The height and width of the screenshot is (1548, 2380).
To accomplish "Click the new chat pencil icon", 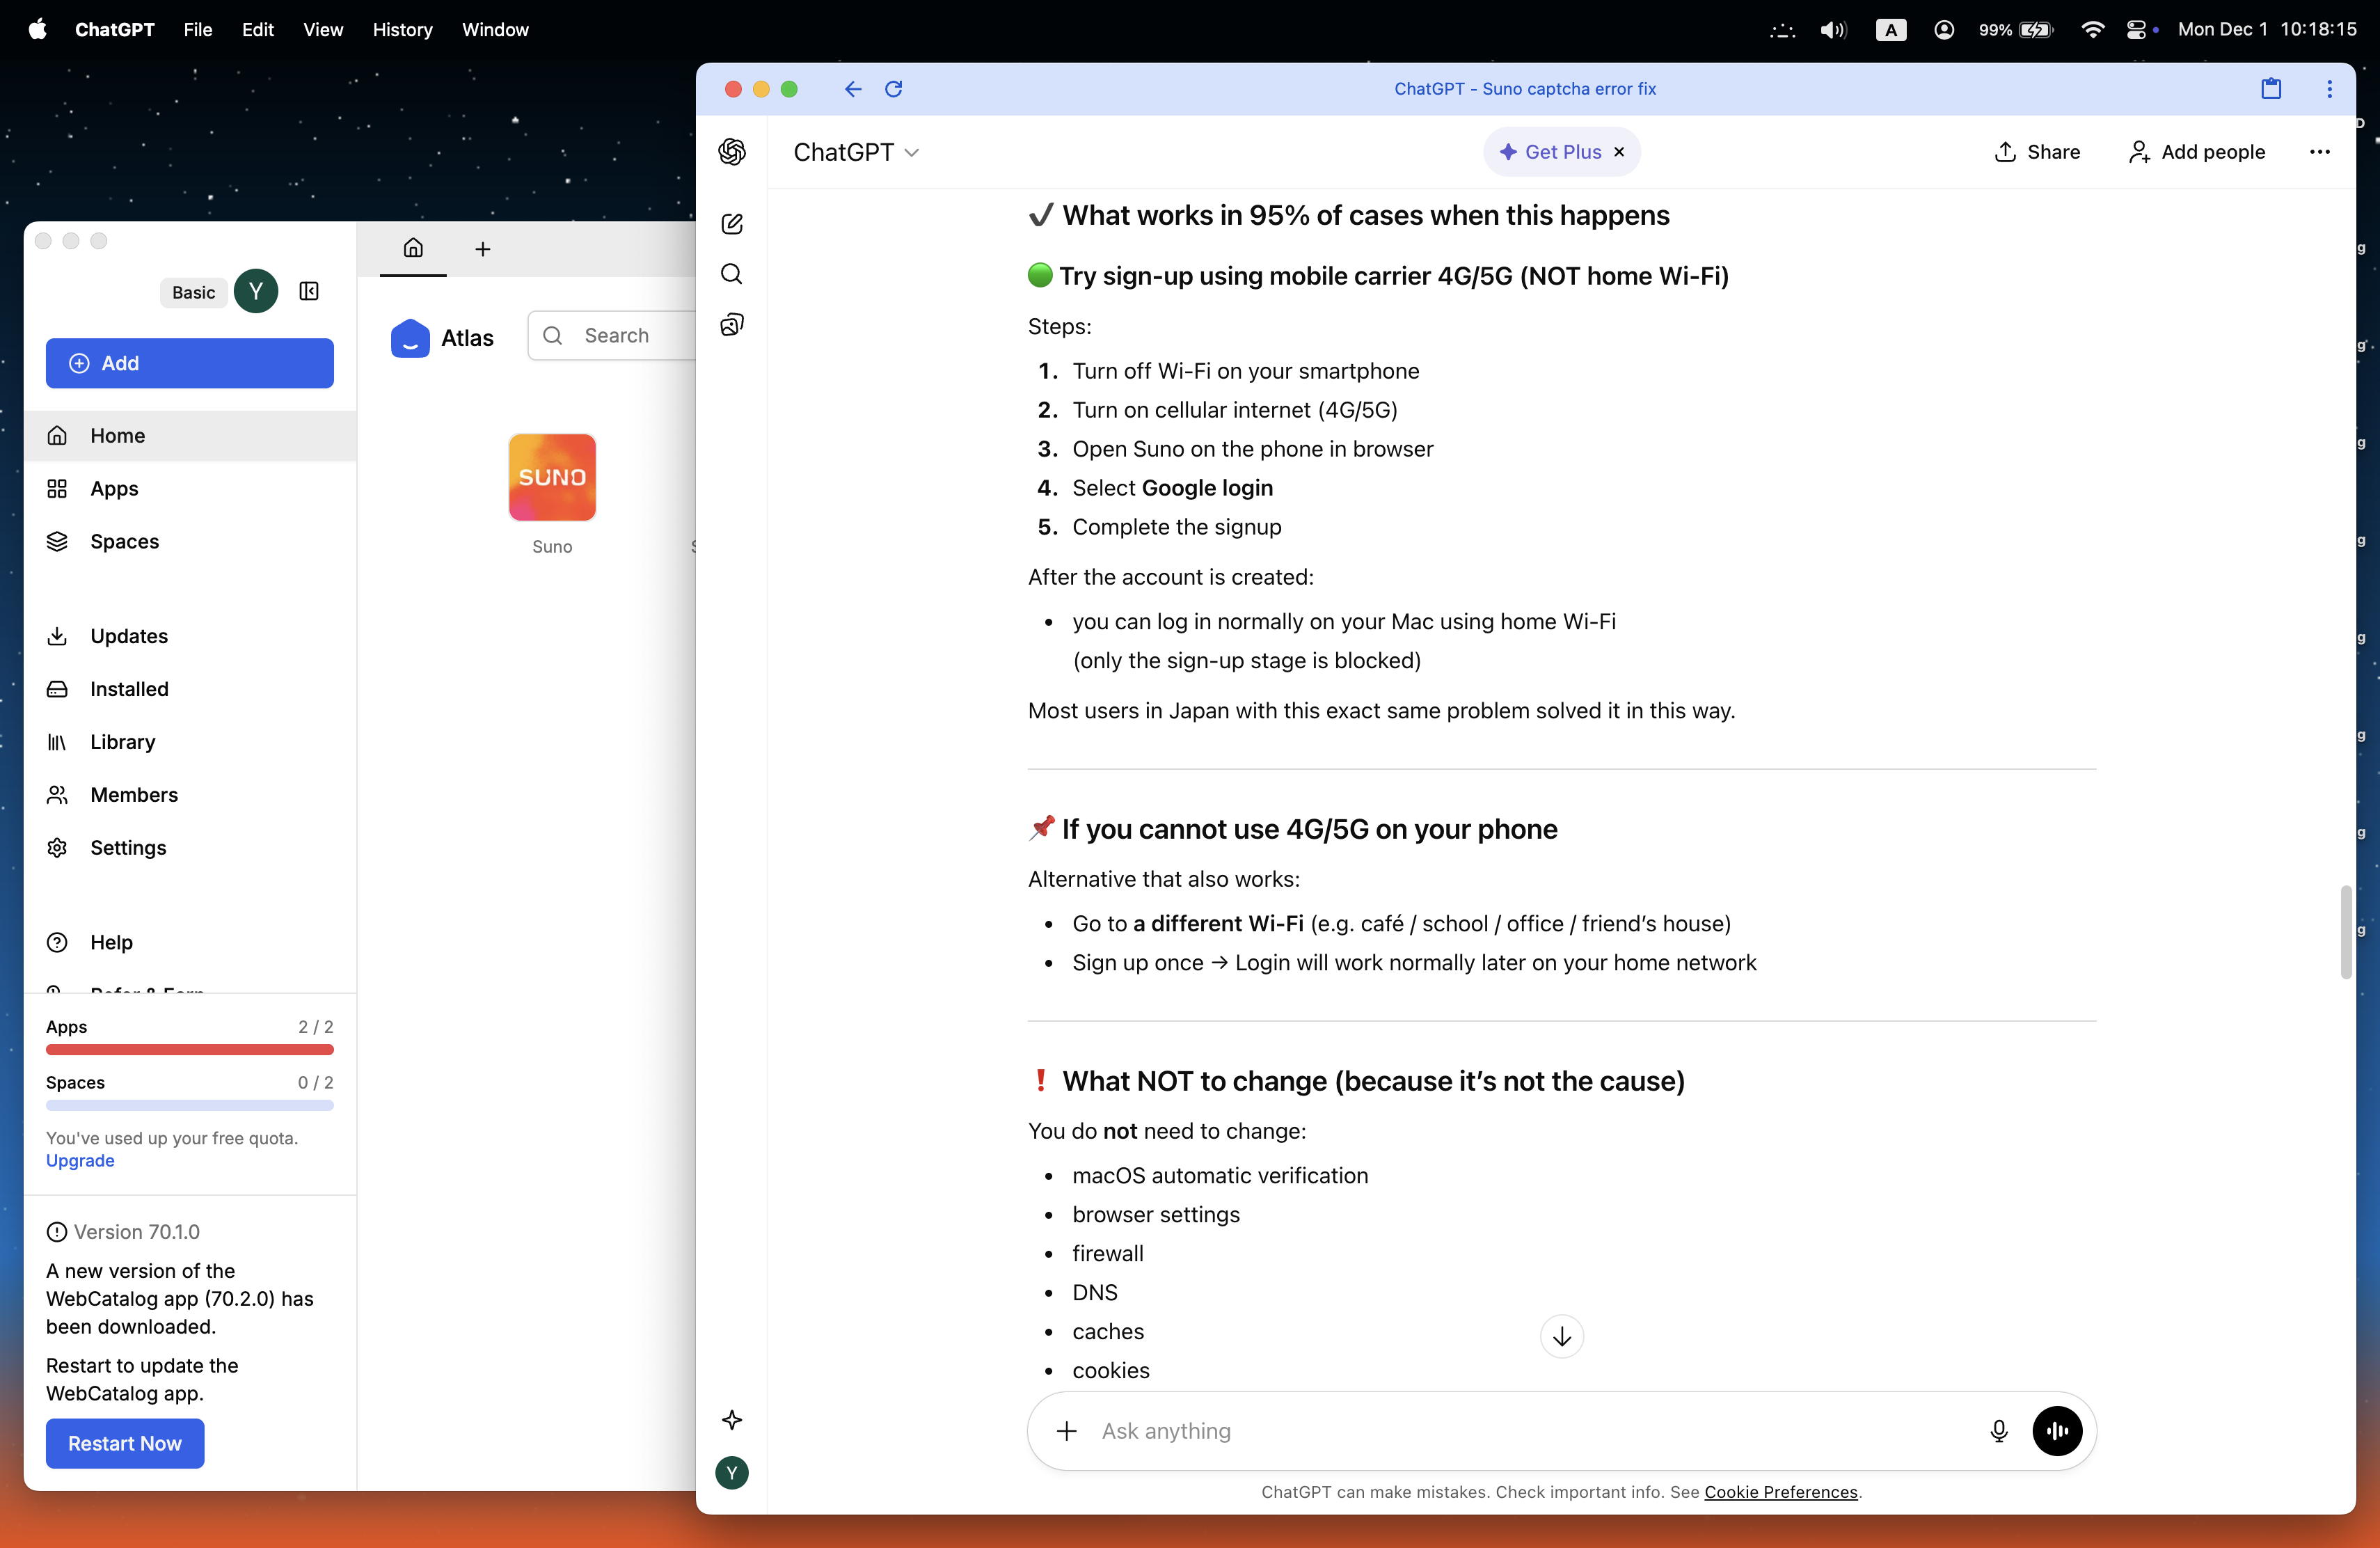I will (732, 224).
